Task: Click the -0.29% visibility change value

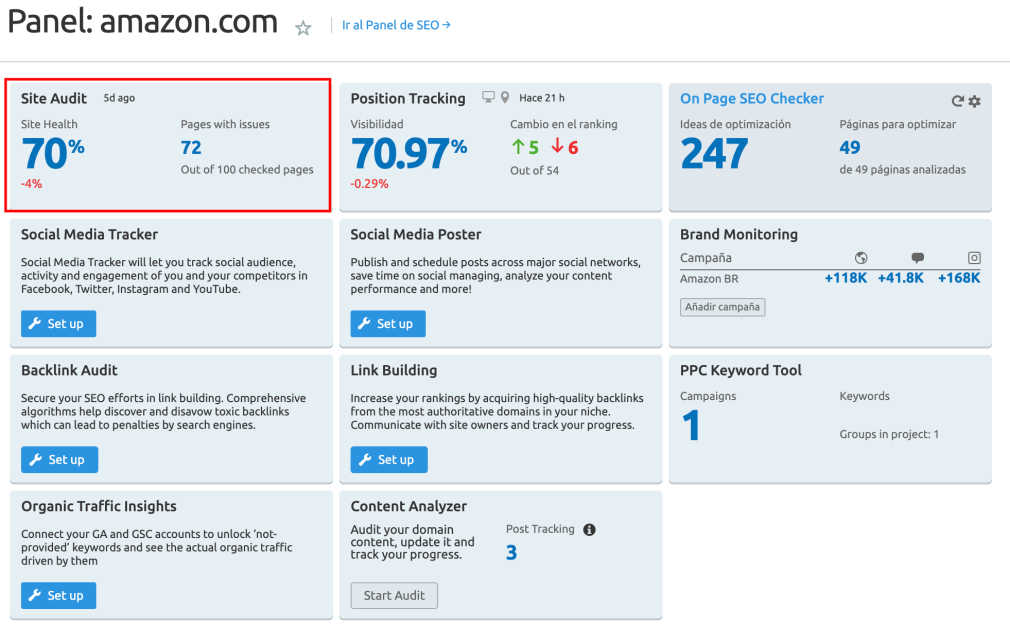Action: (370, 184)
